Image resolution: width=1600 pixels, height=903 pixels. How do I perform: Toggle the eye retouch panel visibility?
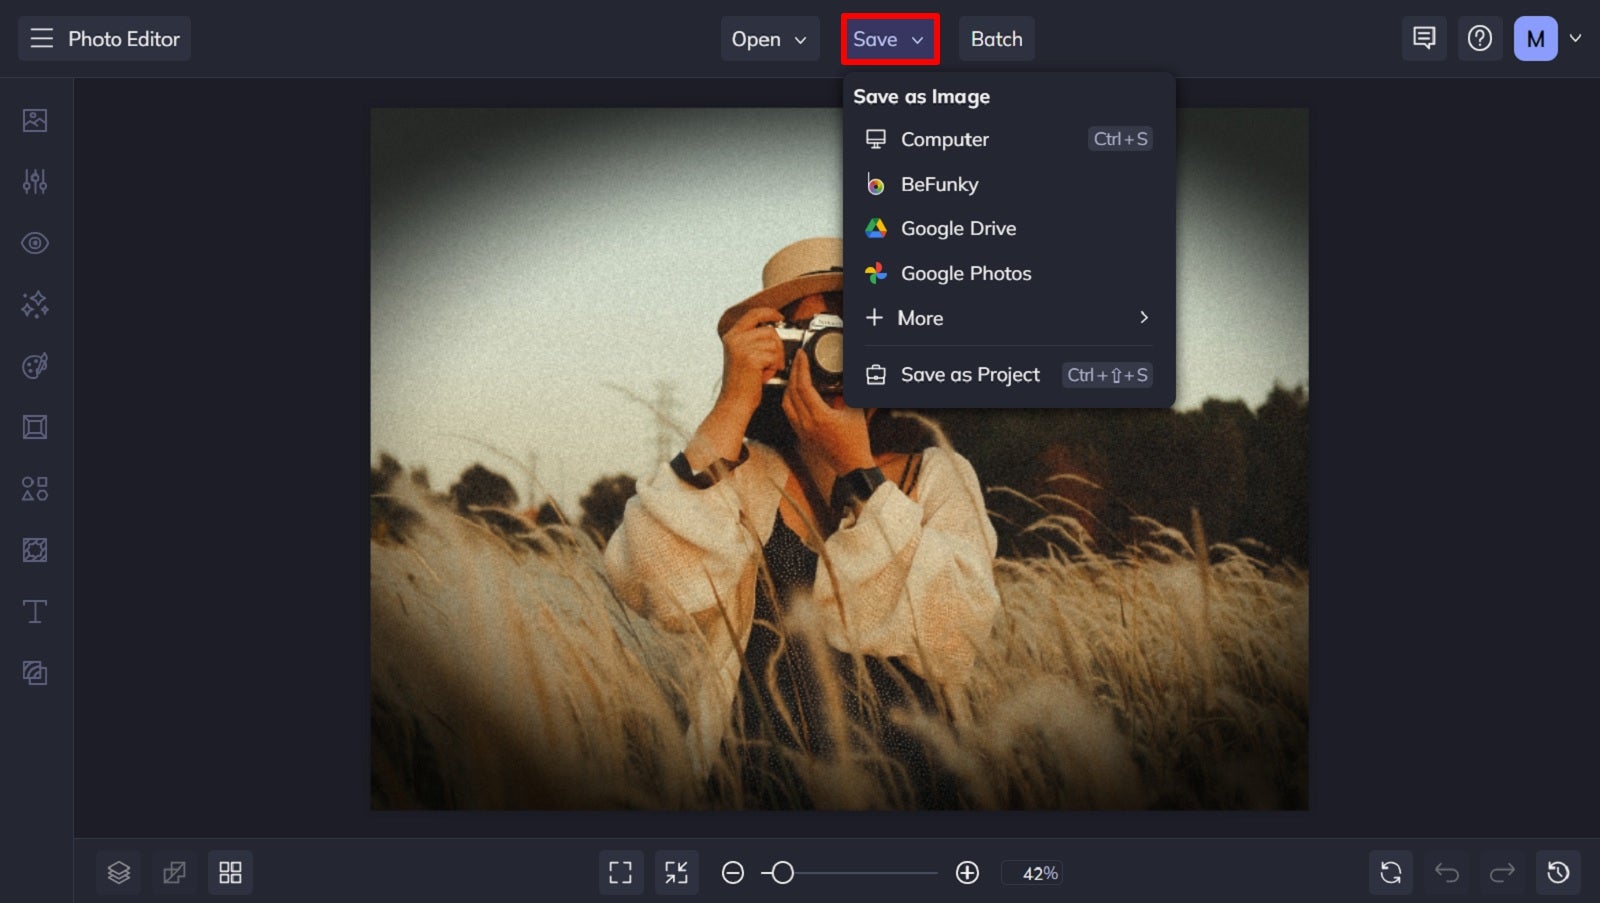point(35,243)
